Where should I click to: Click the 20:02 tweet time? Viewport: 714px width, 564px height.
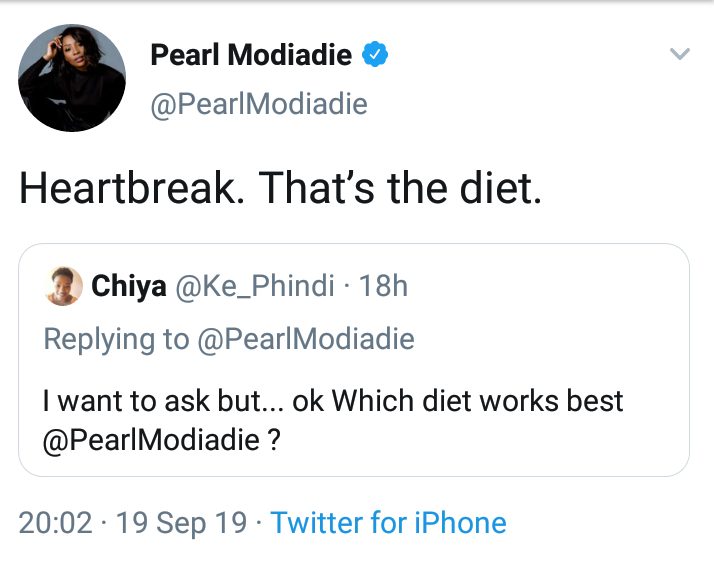[x=55, y=523]
